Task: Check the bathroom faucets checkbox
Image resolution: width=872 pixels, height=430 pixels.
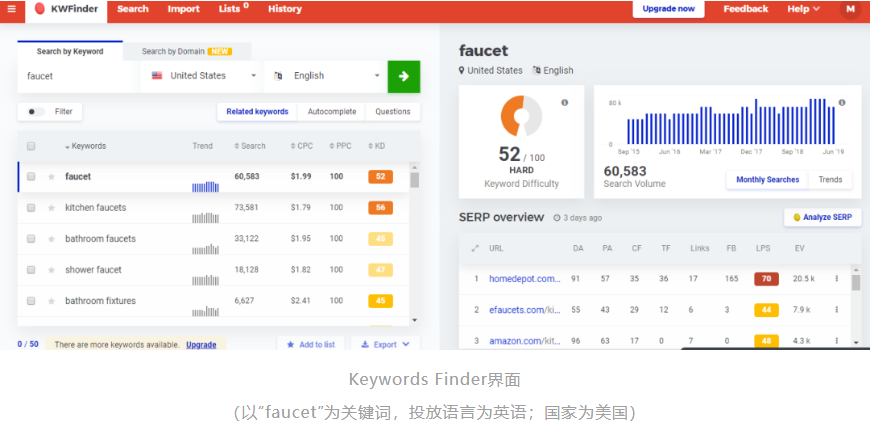Action: pos(31,239)
